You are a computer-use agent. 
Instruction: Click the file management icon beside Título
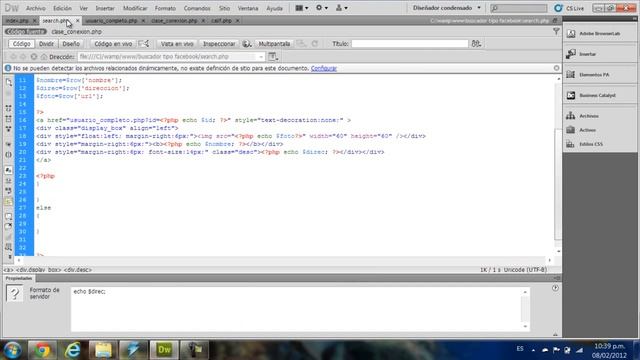tap(476, 44)
